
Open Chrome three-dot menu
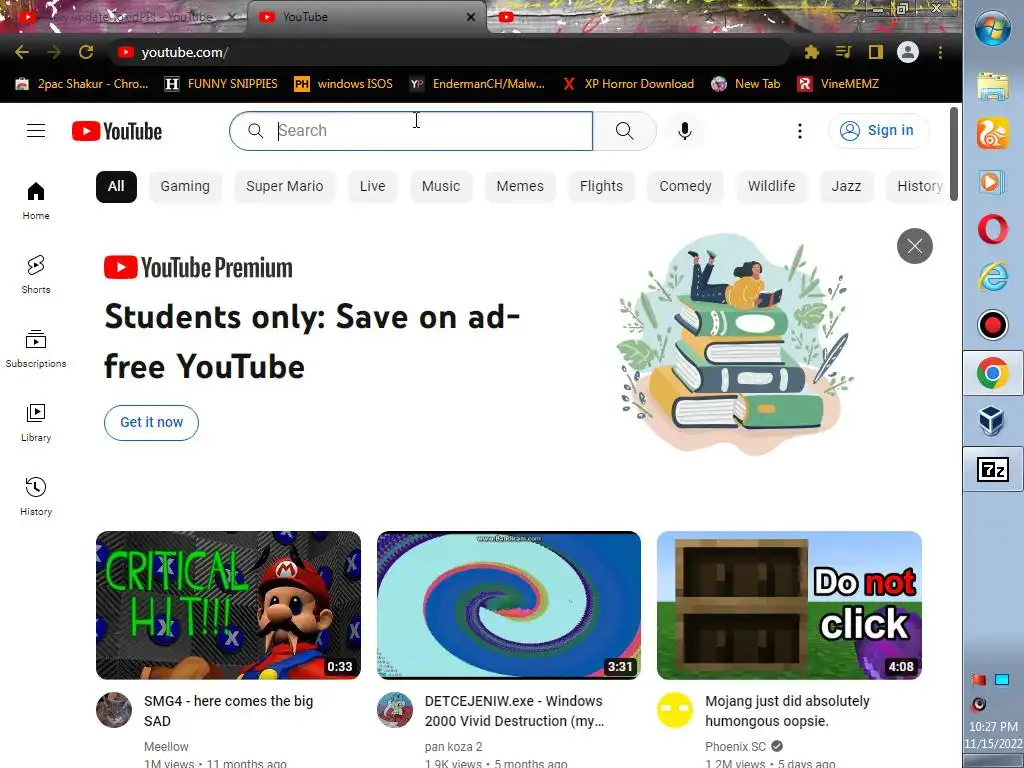pos(940,52)
